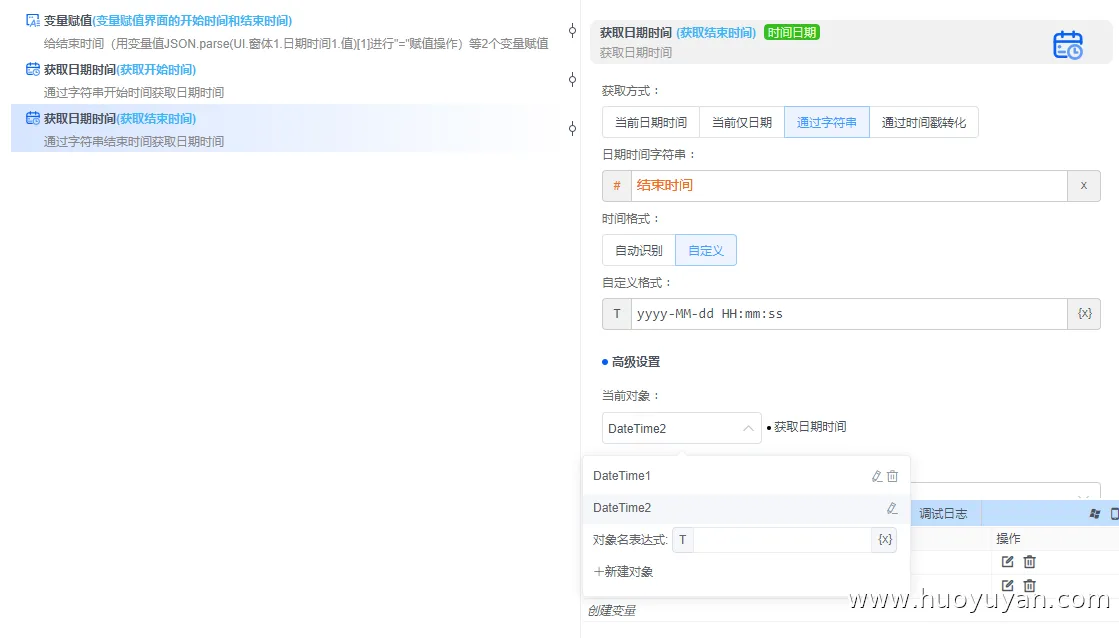Click the large calendar-clock icon in panel header
The width and height of the screenshot is (1119, 638).
[1068, 45]
